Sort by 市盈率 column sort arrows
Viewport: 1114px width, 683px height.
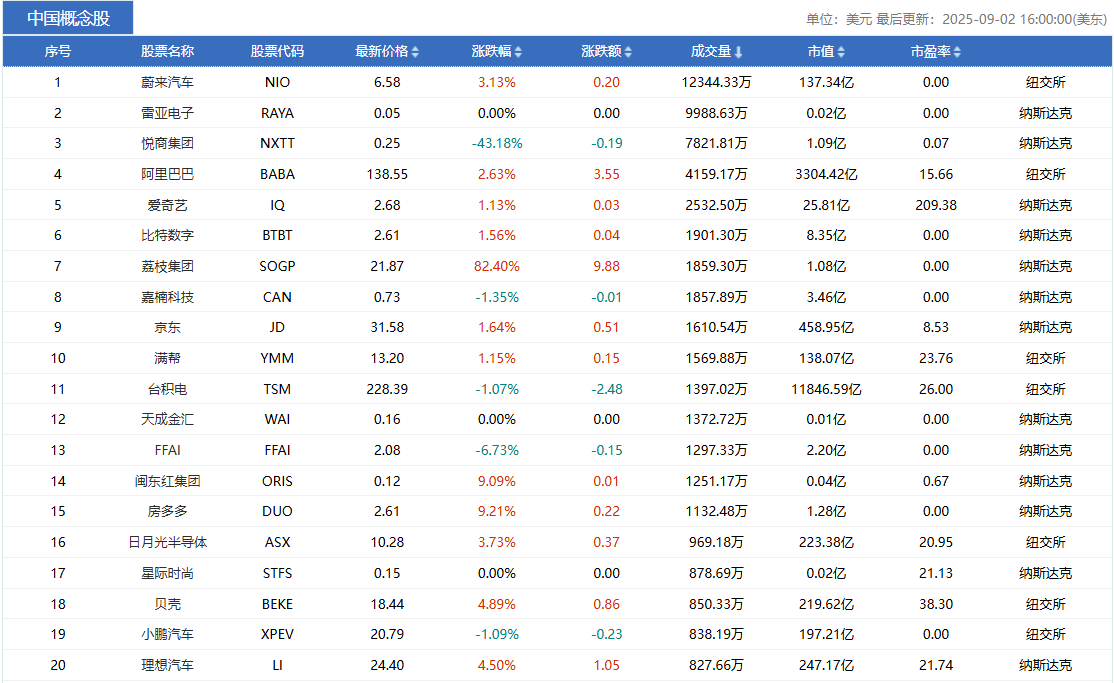(x=958, y=52)
